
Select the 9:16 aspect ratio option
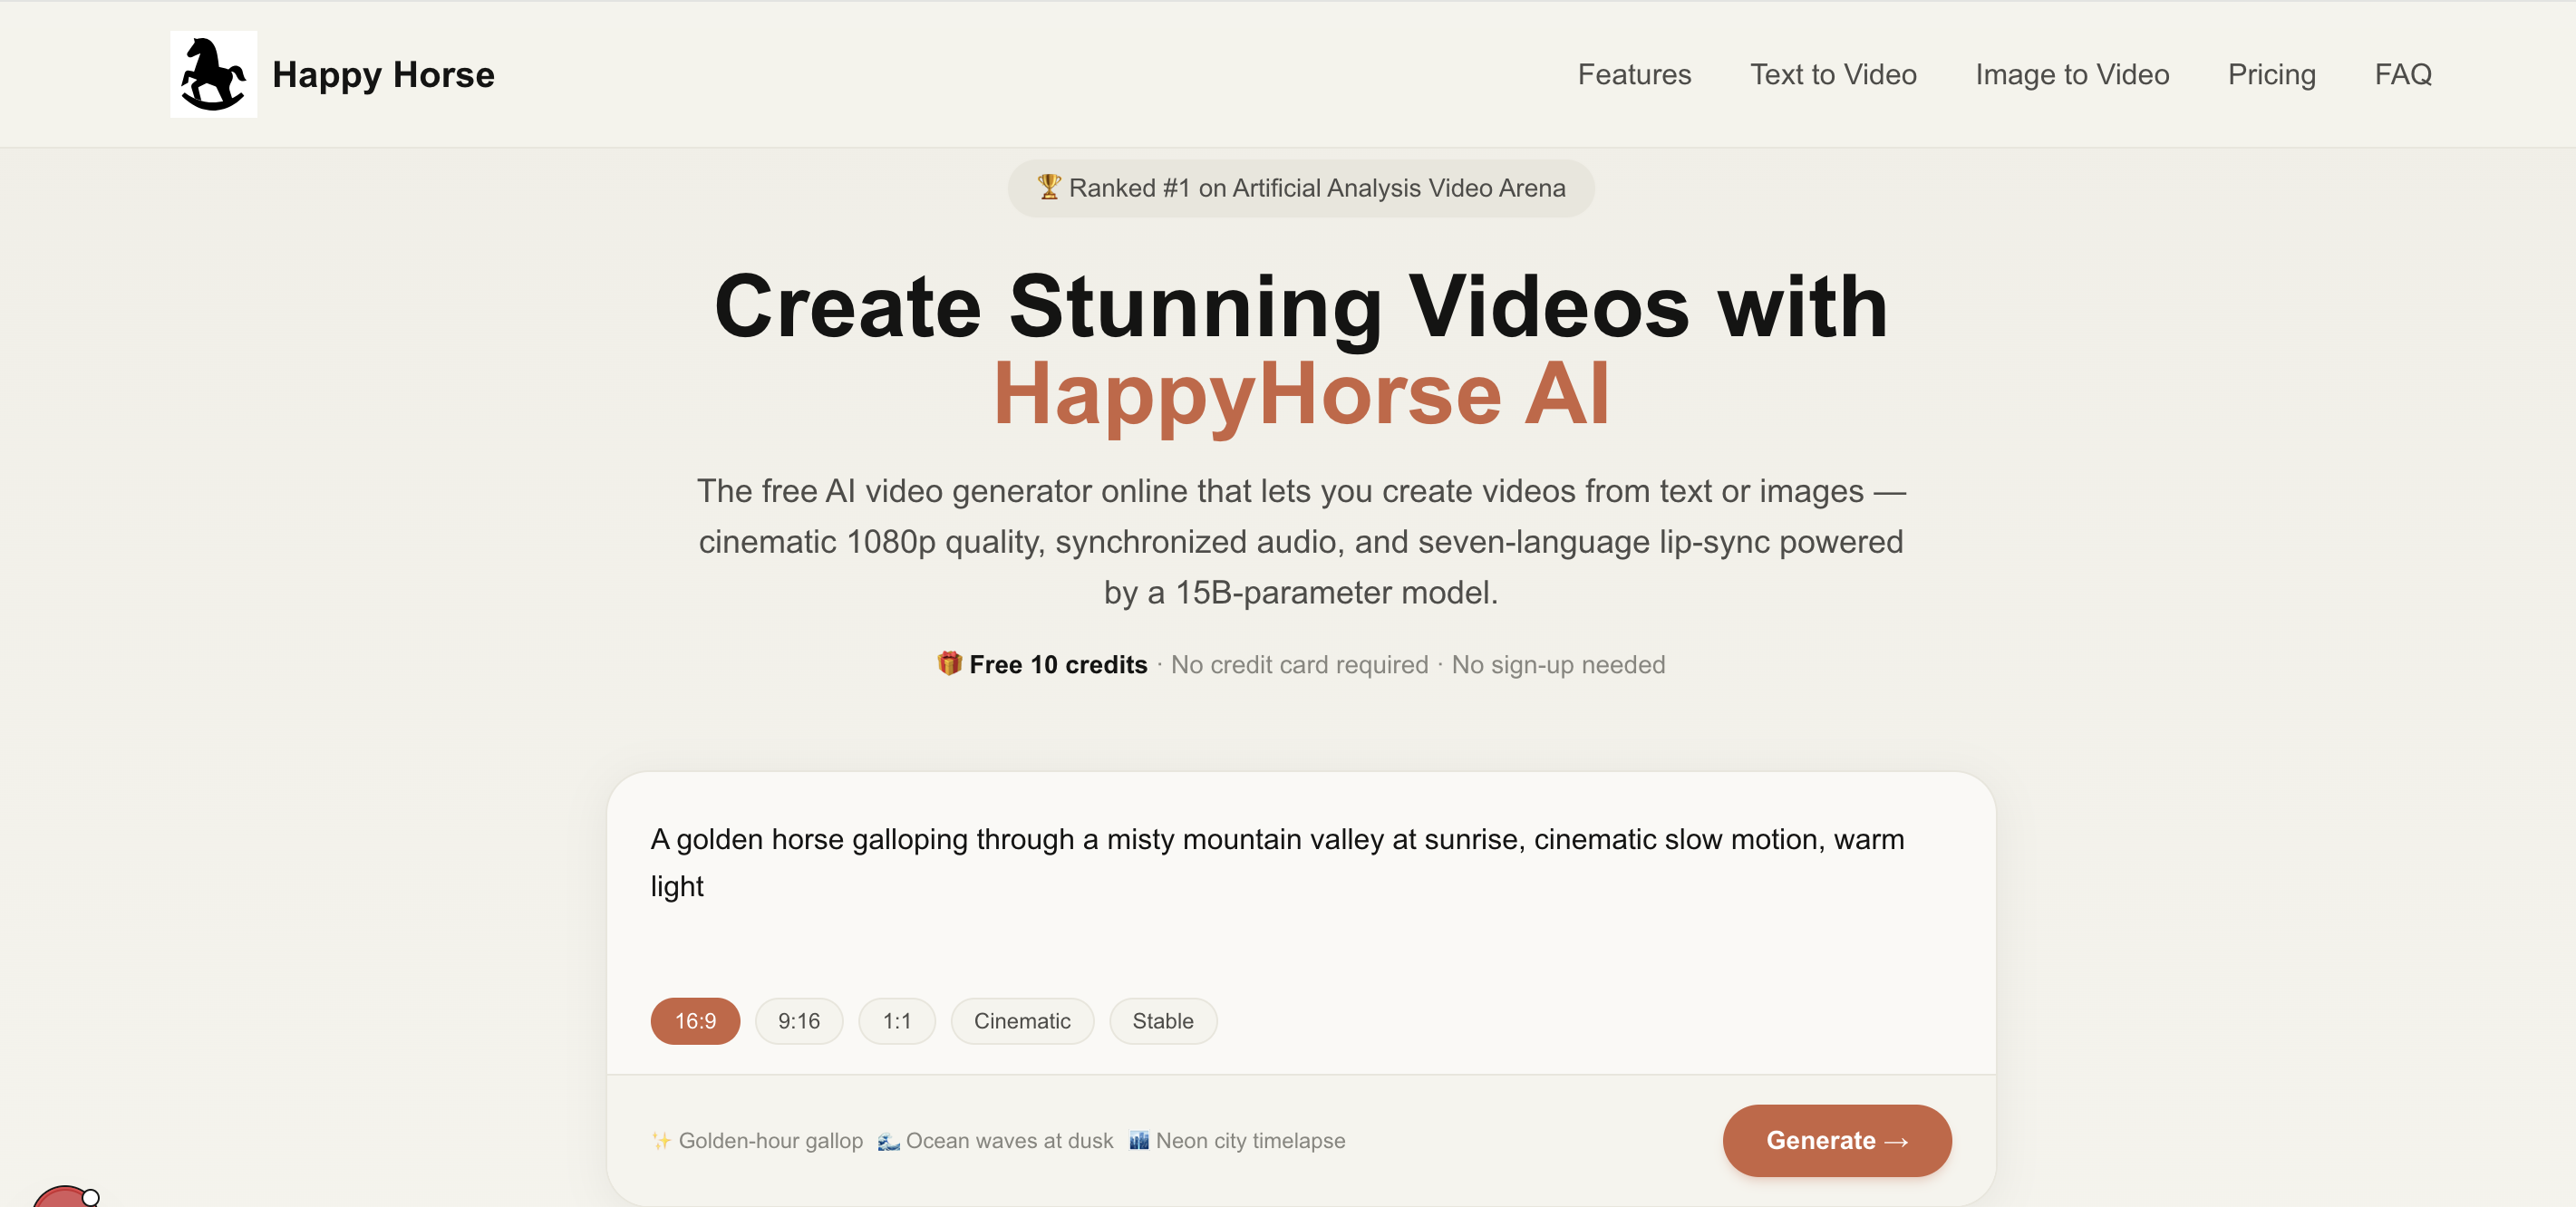tap(798, 1021)
